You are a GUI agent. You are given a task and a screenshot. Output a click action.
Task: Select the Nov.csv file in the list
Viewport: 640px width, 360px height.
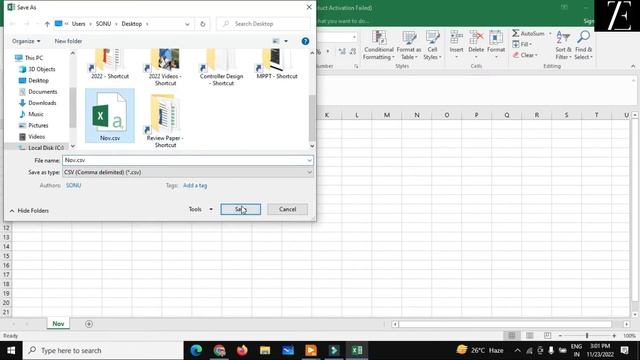(110, 116)
